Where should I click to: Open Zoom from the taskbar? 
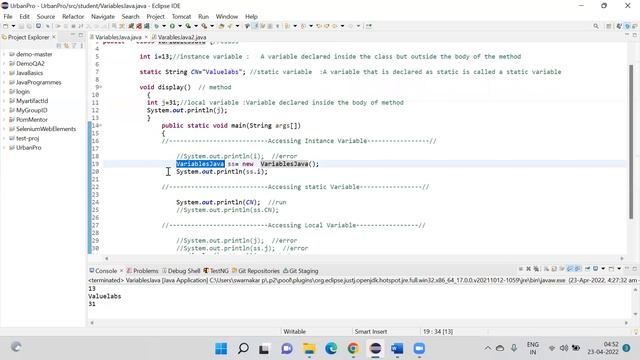(x=419, y=349)
